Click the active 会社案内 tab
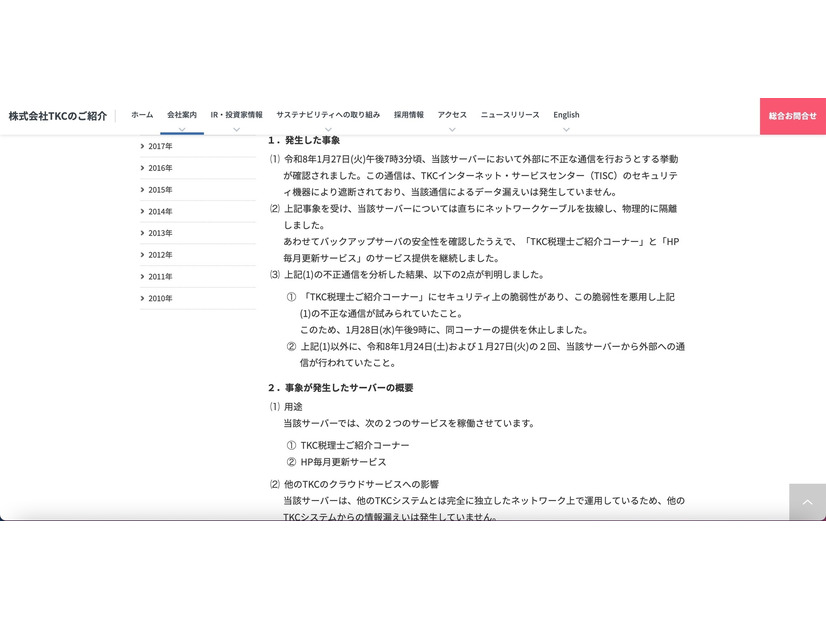The width and height of the screenshot is (826, 620). tap(181, 115)
